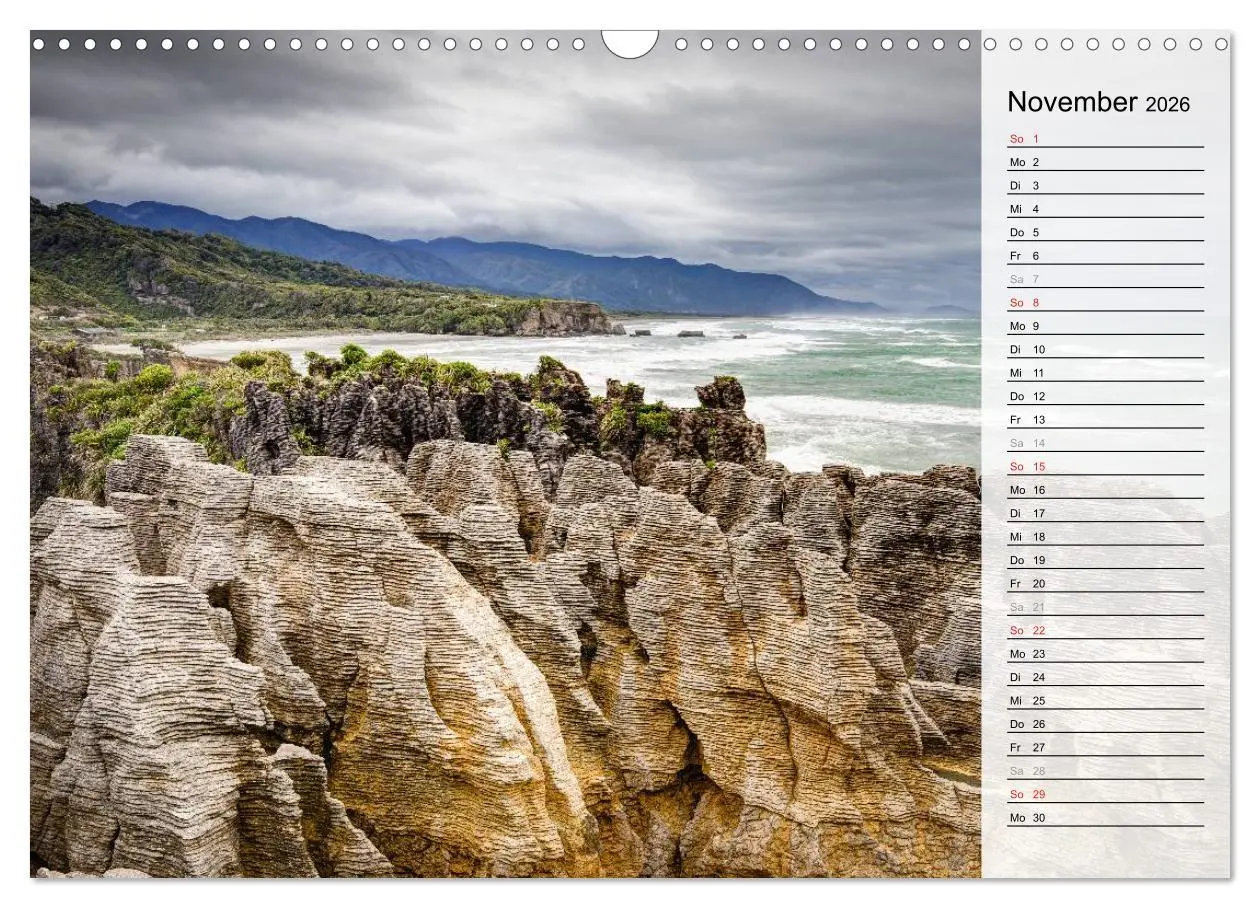Select the row Mi 25

click(1105, 700)
